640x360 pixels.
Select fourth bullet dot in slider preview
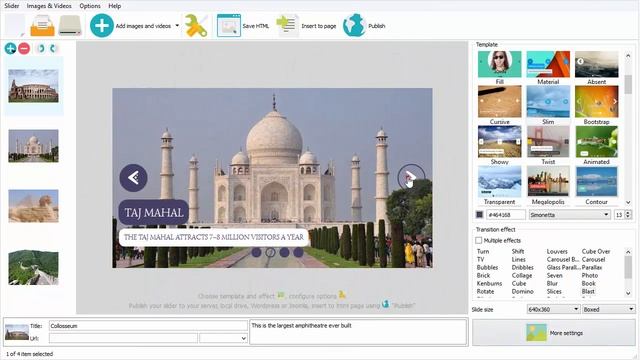click(x=298, y=252)
